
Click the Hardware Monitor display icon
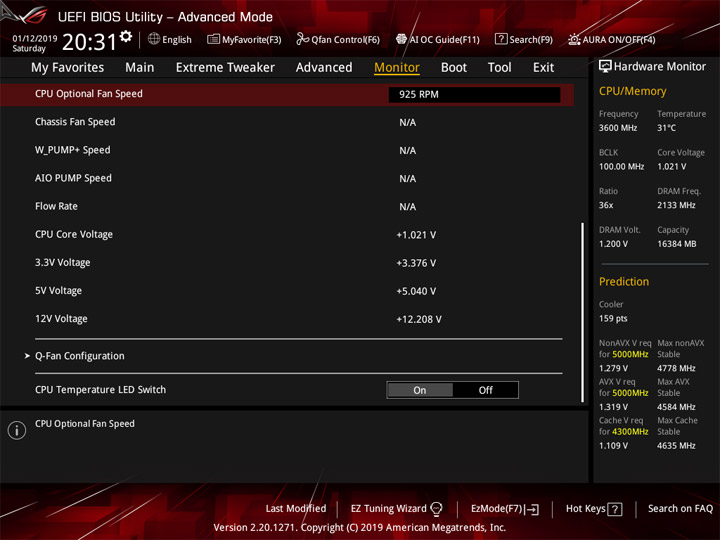(x=605, y=66)
